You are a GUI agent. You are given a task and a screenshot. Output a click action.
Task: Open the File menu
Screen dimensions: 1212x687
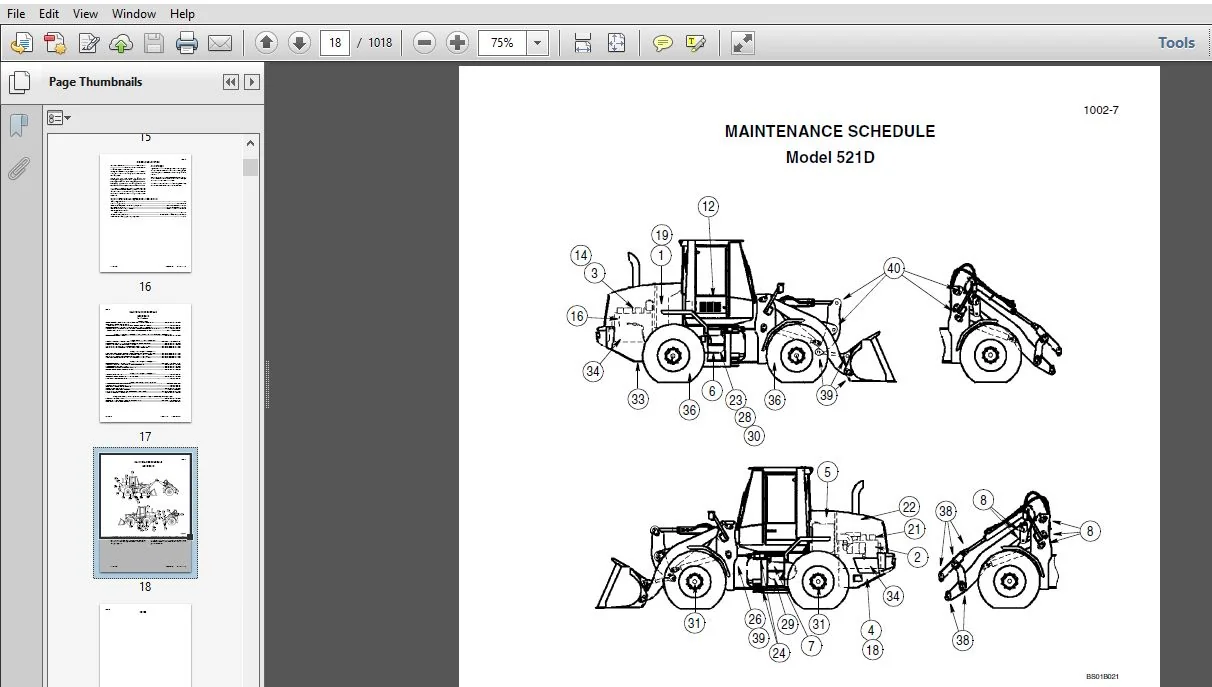click(16, 14)
